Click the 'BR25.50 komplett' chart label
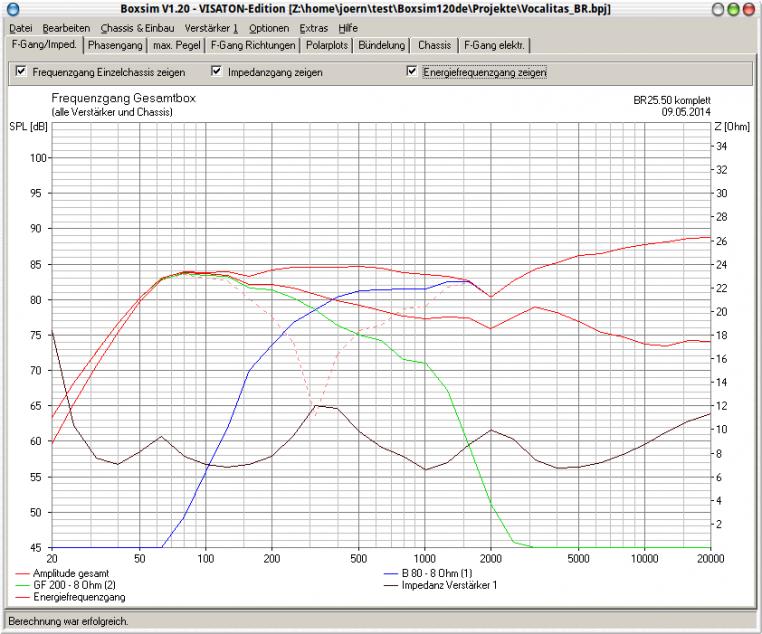This screenshot has width=762, height=634. coord(672,100)
